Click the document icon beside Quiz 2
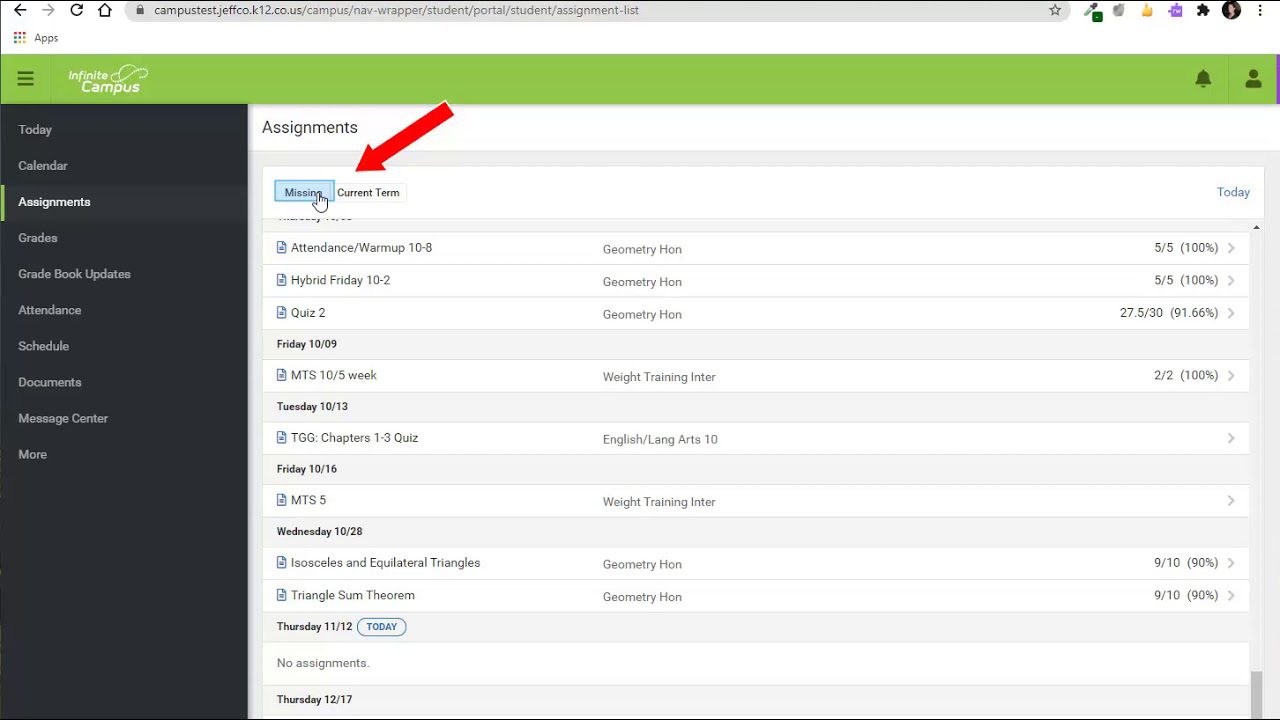The width and height of the screenshot is (1280, 720). point(282,313)
